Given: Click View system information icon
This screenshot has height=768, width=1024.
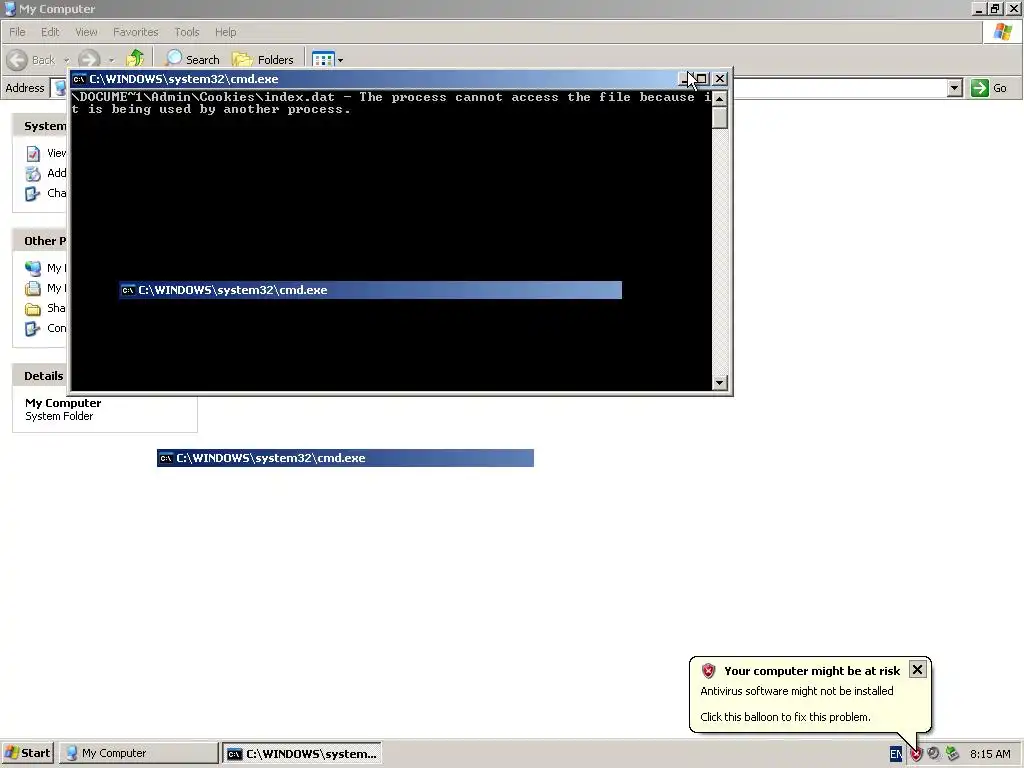Looking at the screenshot, I should pos(33,153).
